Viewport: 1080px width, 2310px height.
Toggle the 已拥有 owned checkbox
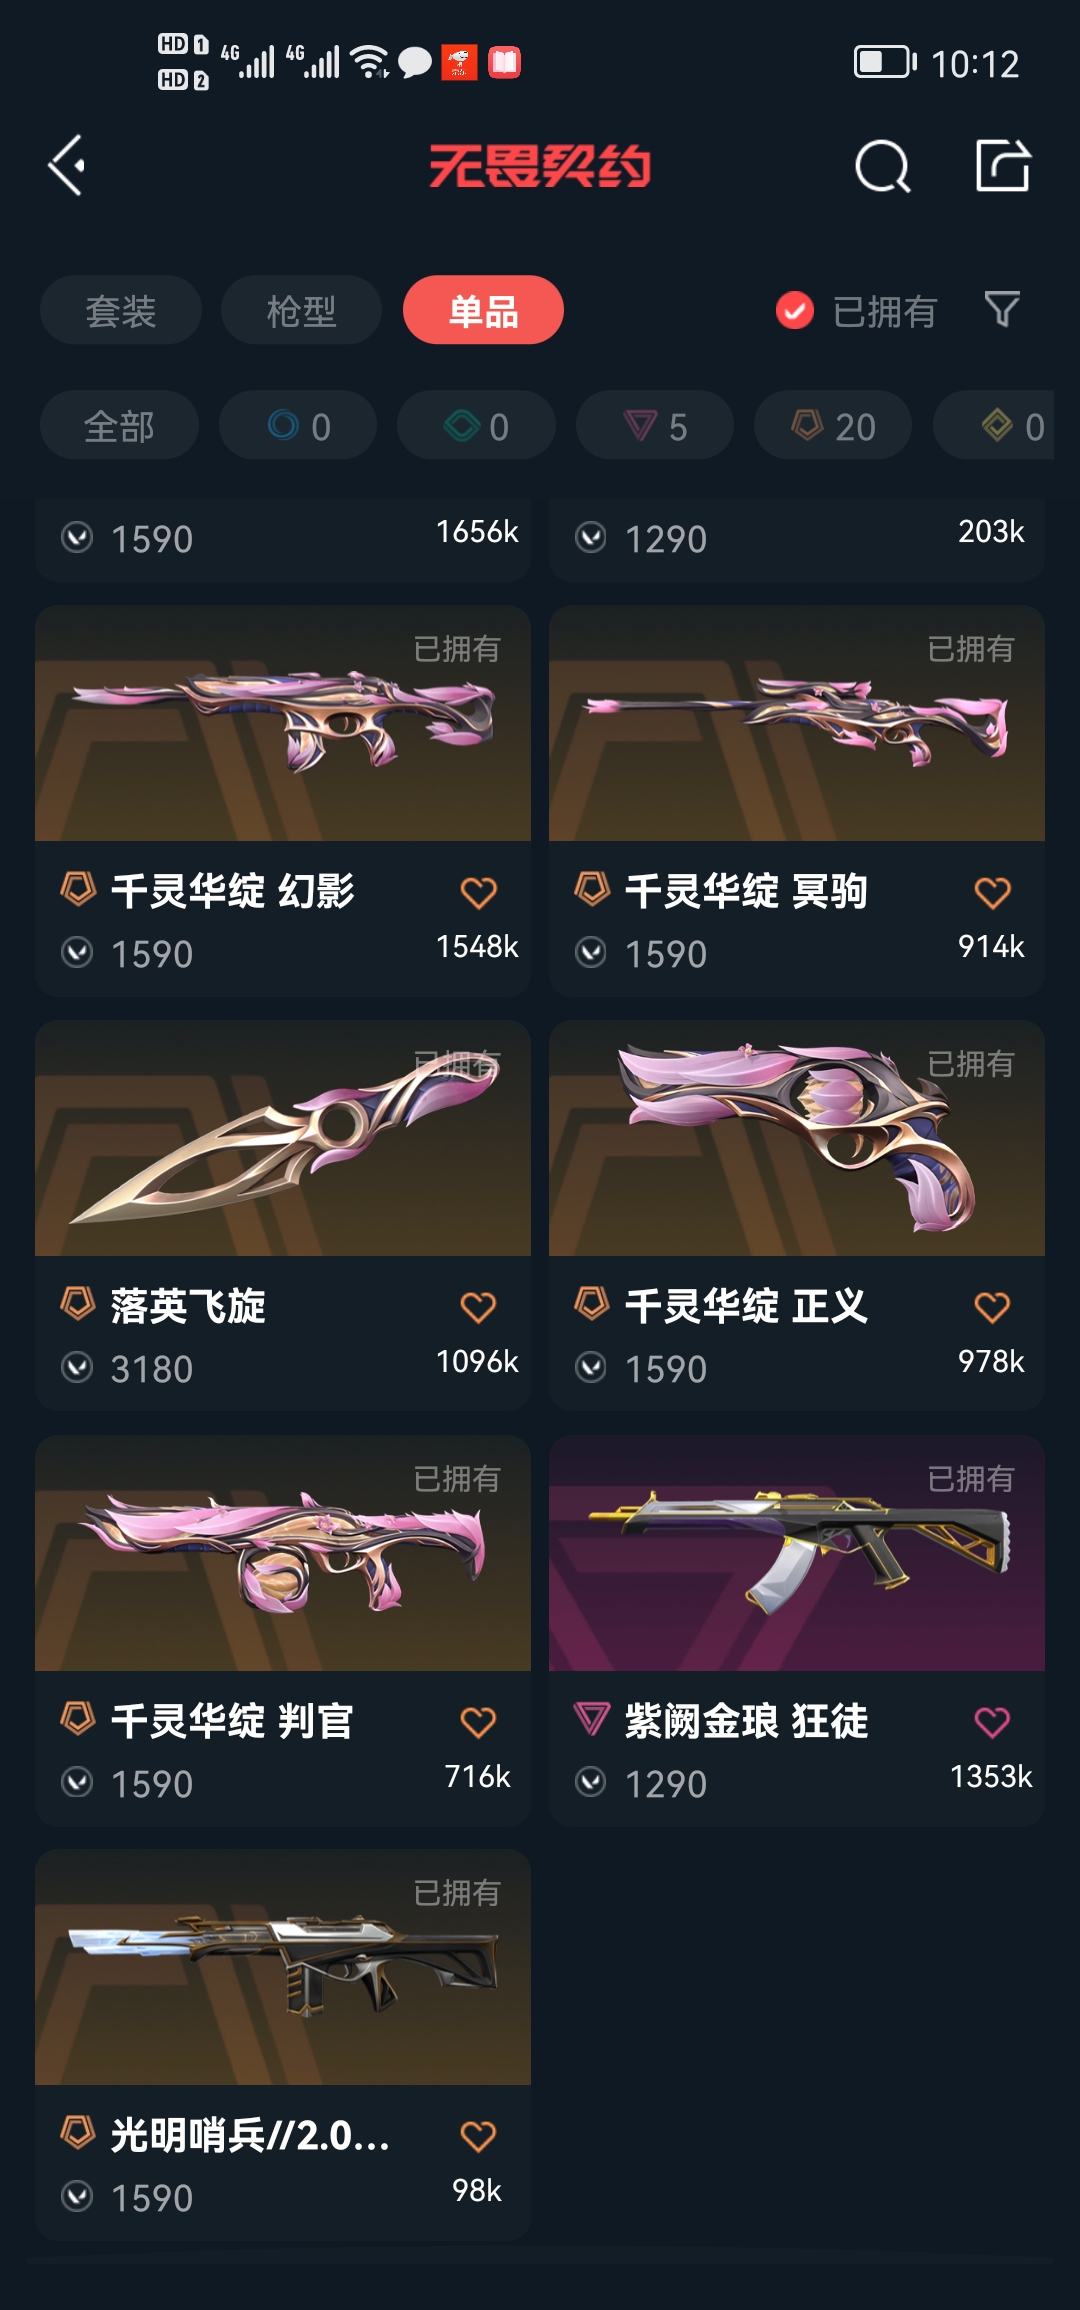click(795, 311)
